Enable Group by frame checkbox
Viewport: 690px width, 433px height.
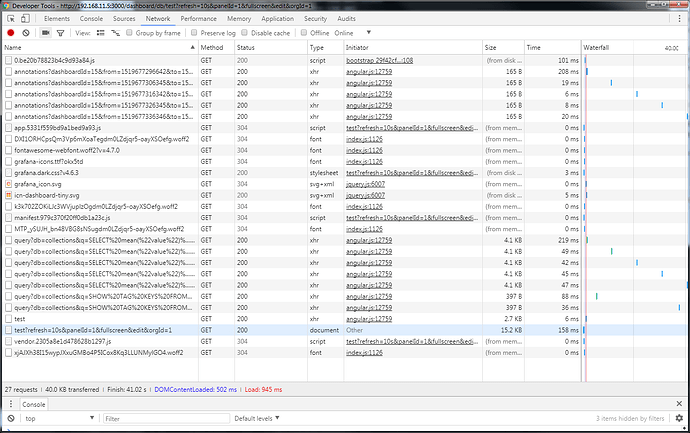[129, 33]
